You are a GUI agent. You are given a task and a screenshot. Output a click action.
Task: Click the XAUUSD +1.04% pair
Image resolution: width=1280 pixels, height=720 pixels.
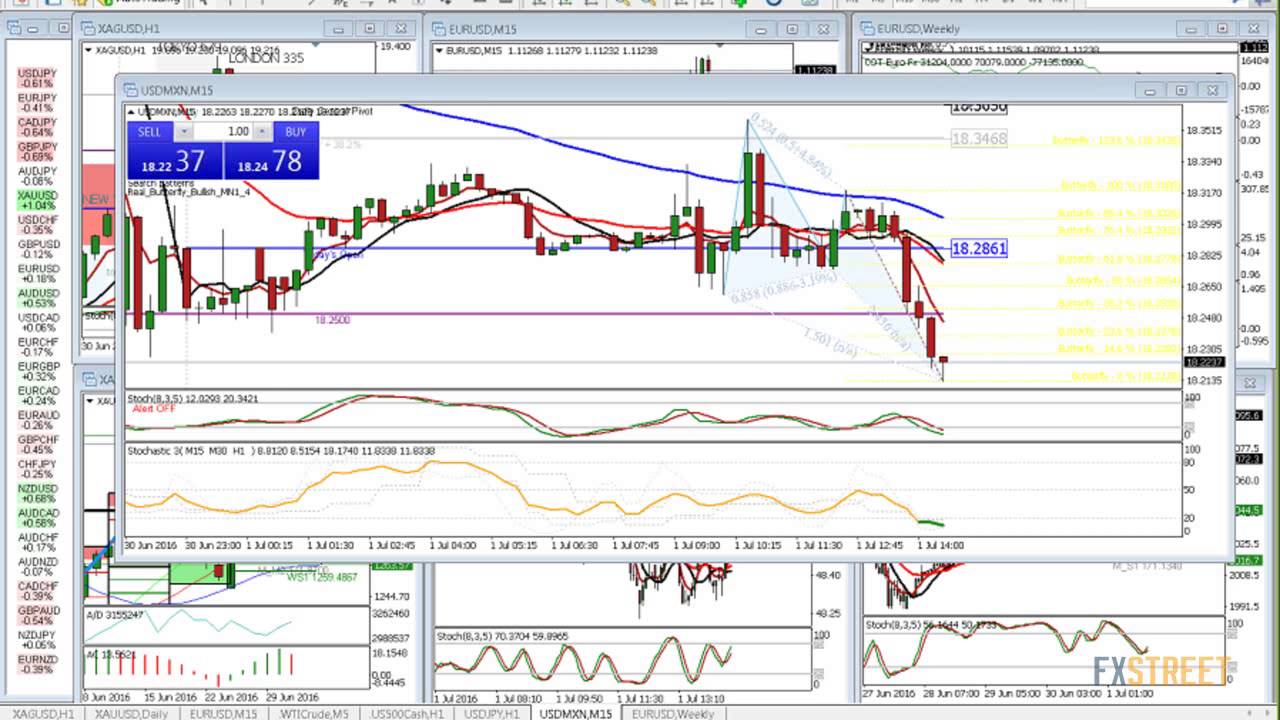[38, 200]
